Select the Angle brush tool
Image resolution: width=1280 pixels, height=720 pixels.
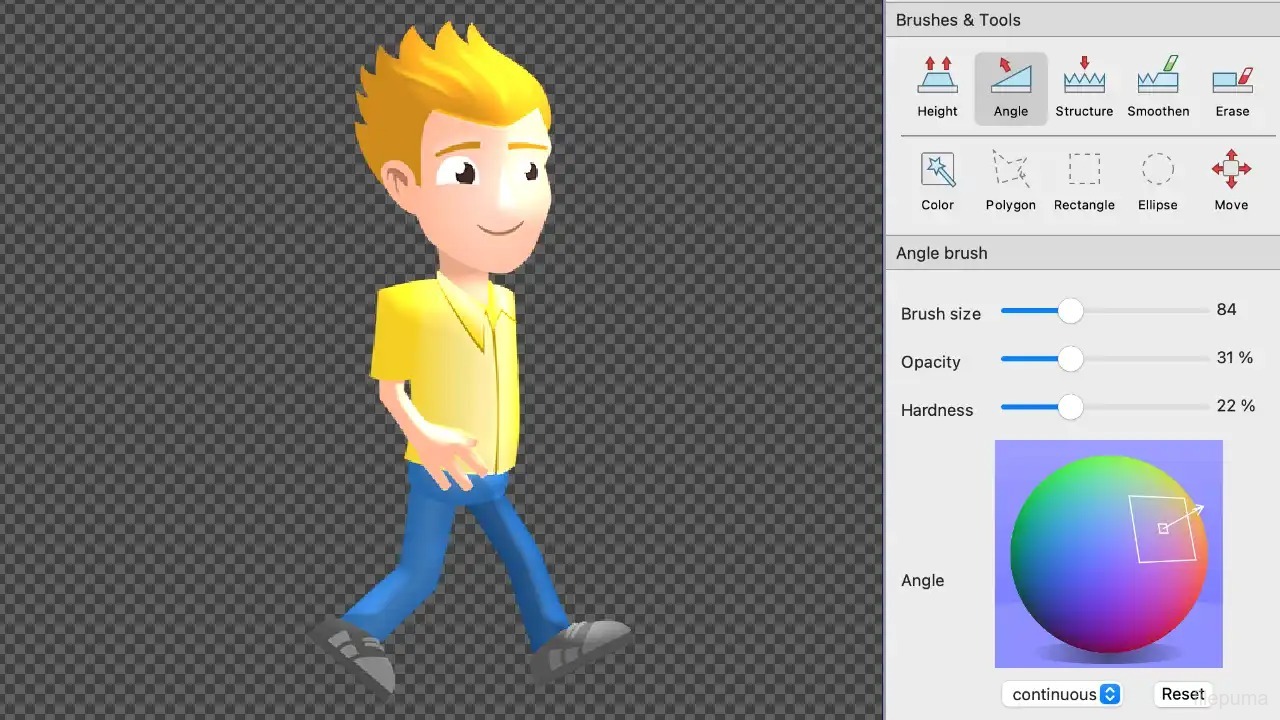1011,88
